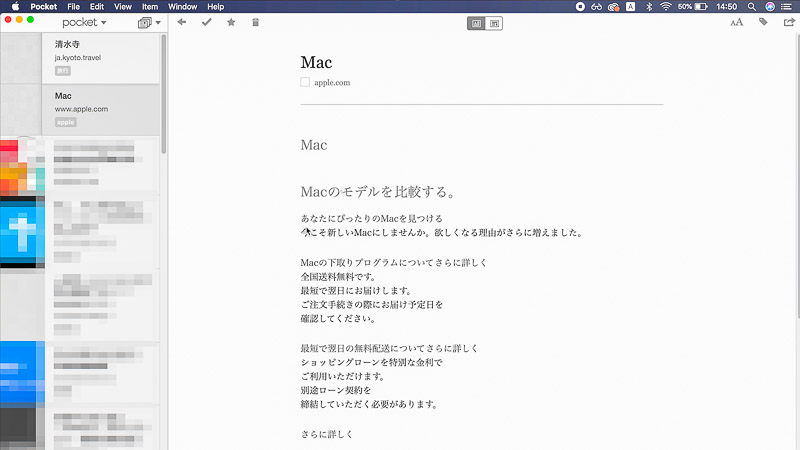Open the Window menu
Screen dimensions: 800x450
tap(182, 7)
